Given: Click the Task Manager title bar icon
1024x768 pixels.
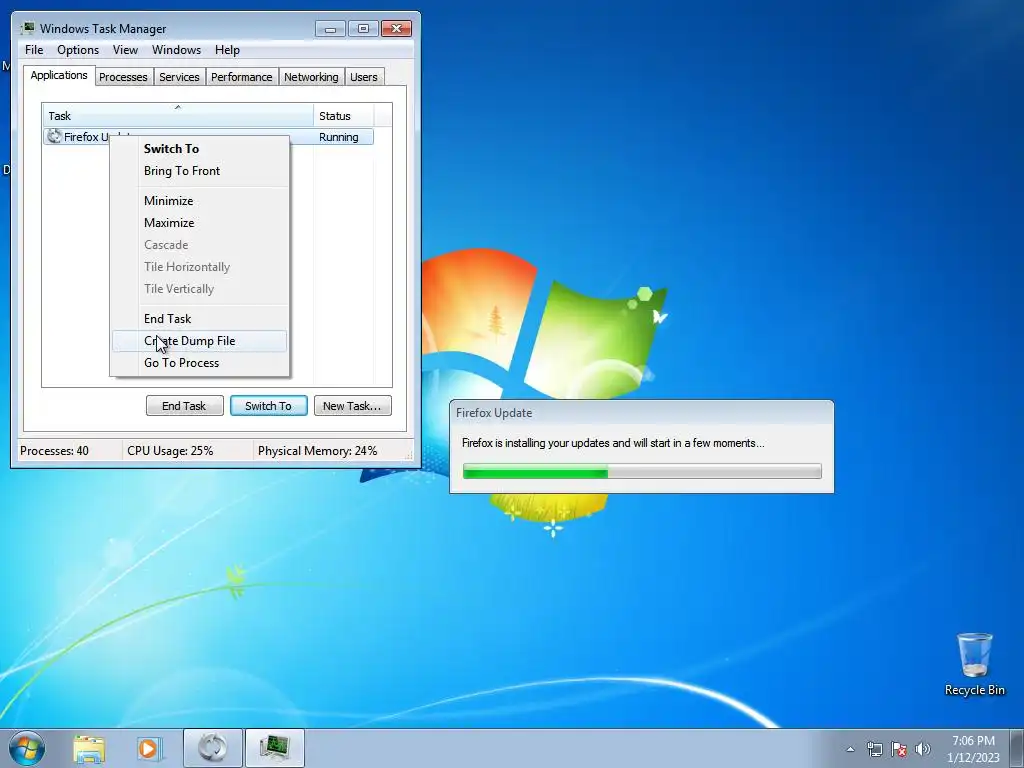Looking at the screenshot, I should tap(27, 28).
